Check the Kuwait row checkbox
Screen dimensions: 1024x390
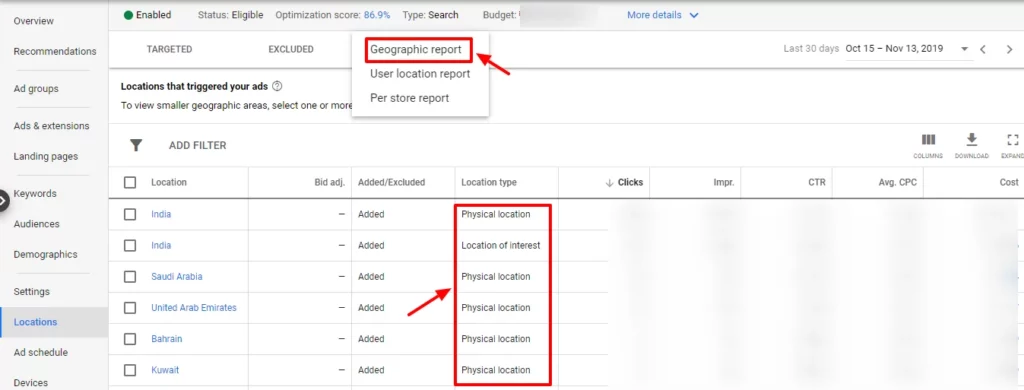(x=130, y=370)
